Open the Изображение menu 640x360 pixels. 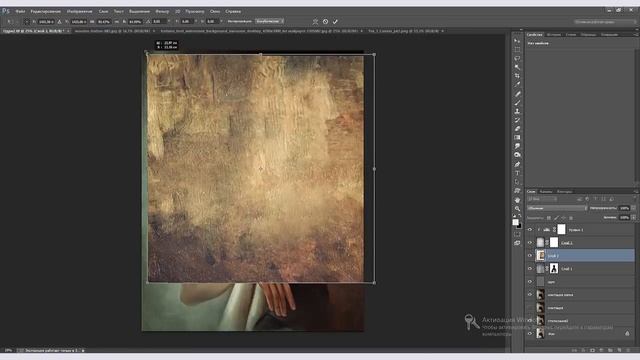tap(80, 11)
